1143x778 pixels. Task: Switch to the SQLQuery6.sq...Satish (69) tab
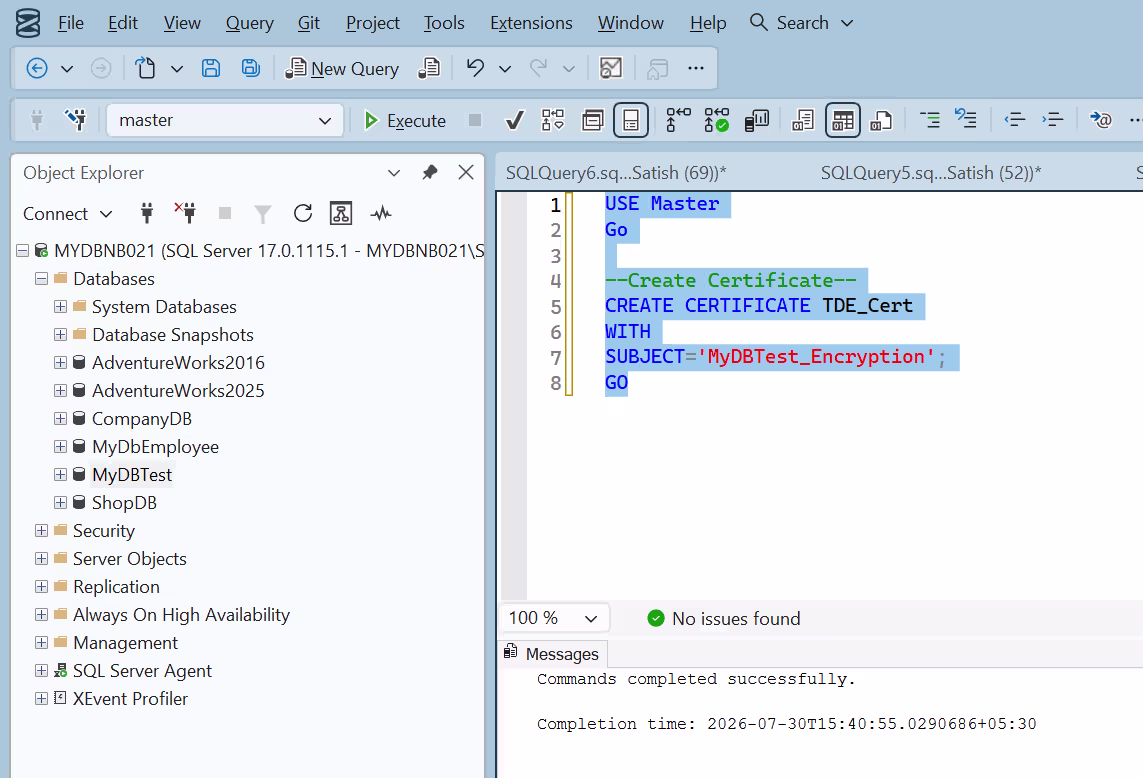tap(616, 173)
